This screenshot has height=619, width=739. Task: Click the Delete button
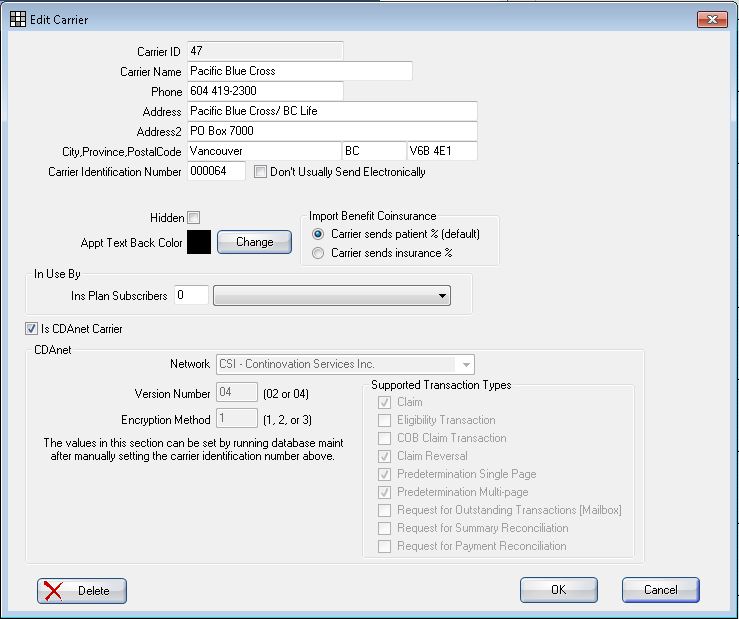(x=82, y=591)
